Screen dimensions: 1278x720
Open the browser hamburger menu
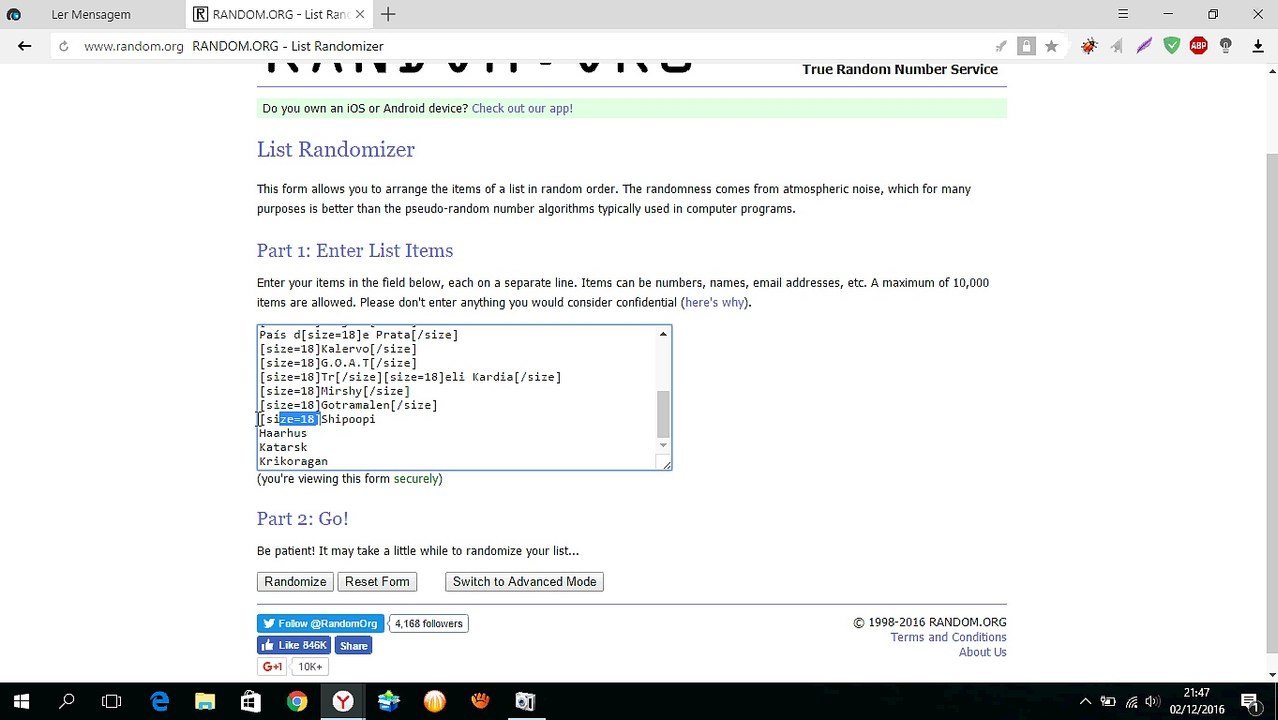(1123, 14)
